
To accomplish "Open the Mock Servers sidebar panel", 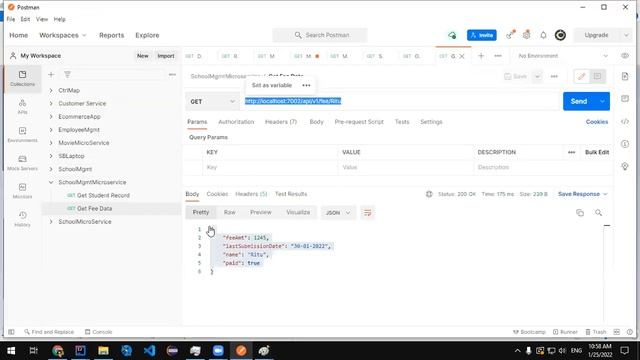I will (22, 163).
